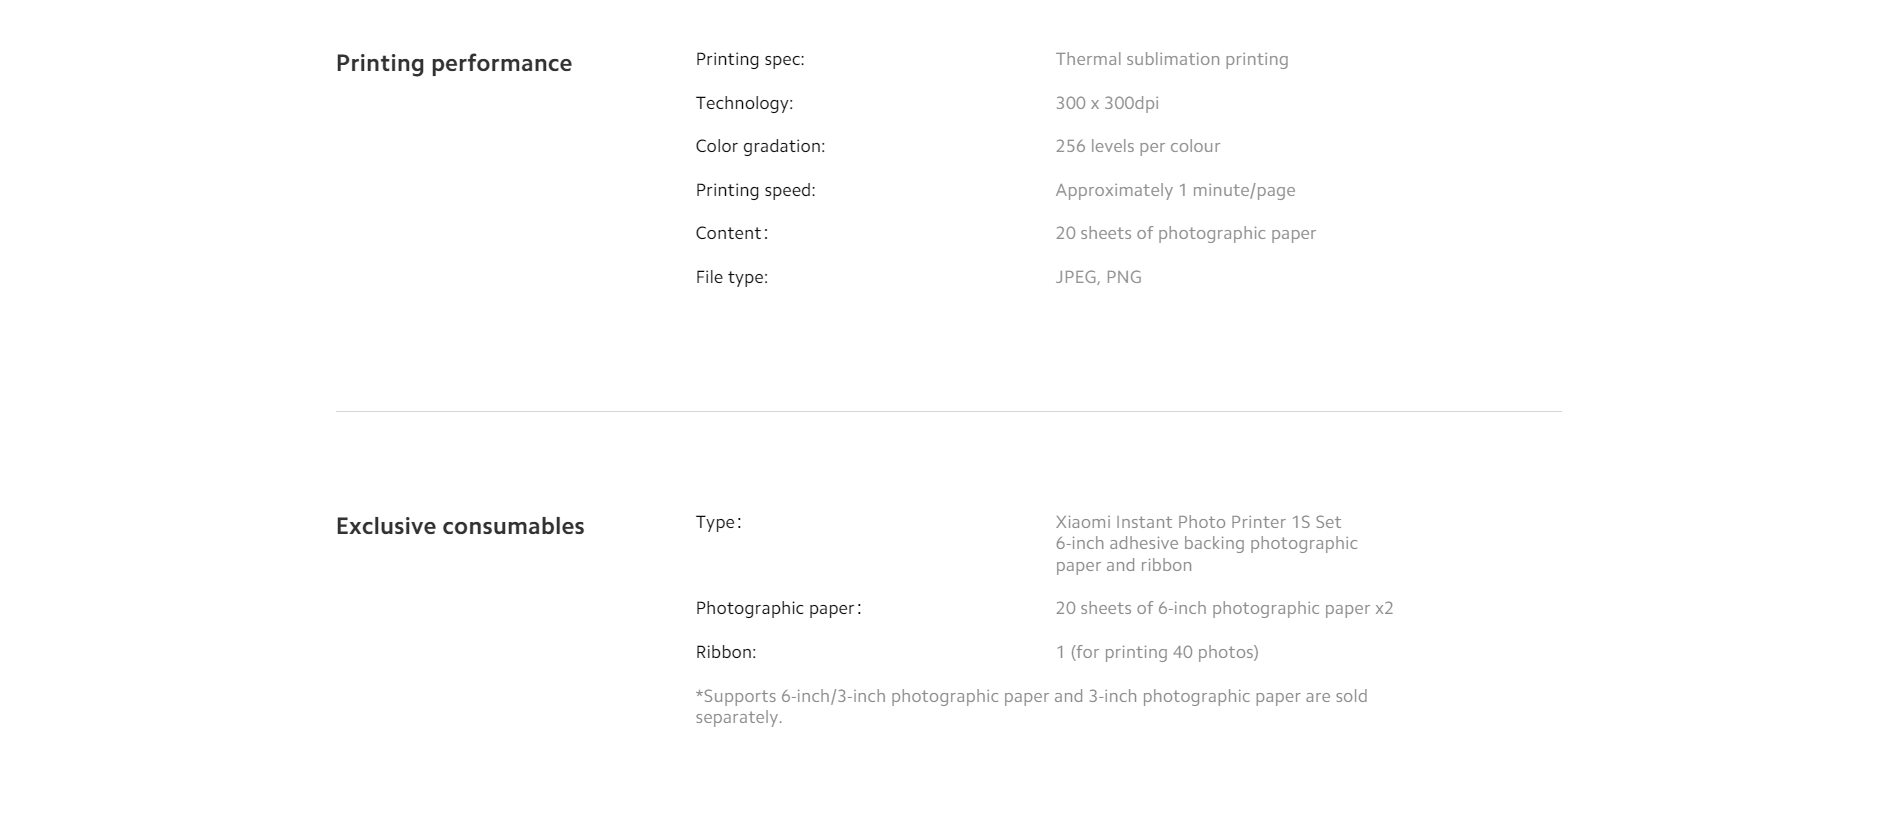
Task: Click 20 sheets of photographic paper value
Action: click(1186, 233)
